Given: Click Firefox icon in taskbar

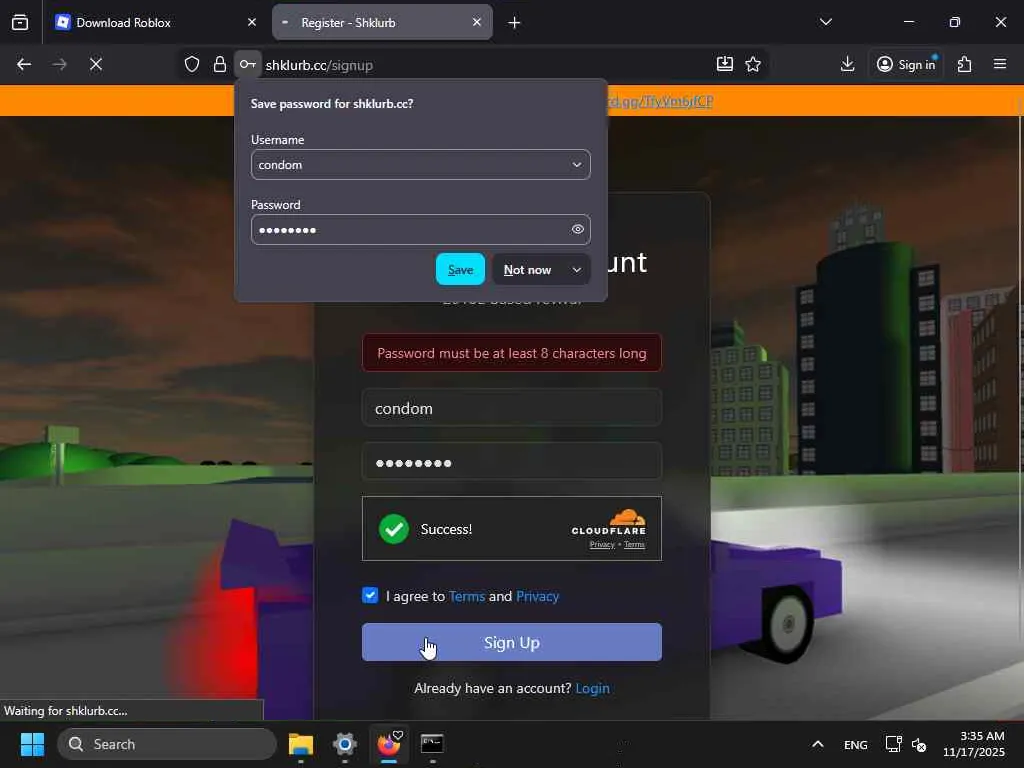Looking at the screenshot, I should click(389, 744).
